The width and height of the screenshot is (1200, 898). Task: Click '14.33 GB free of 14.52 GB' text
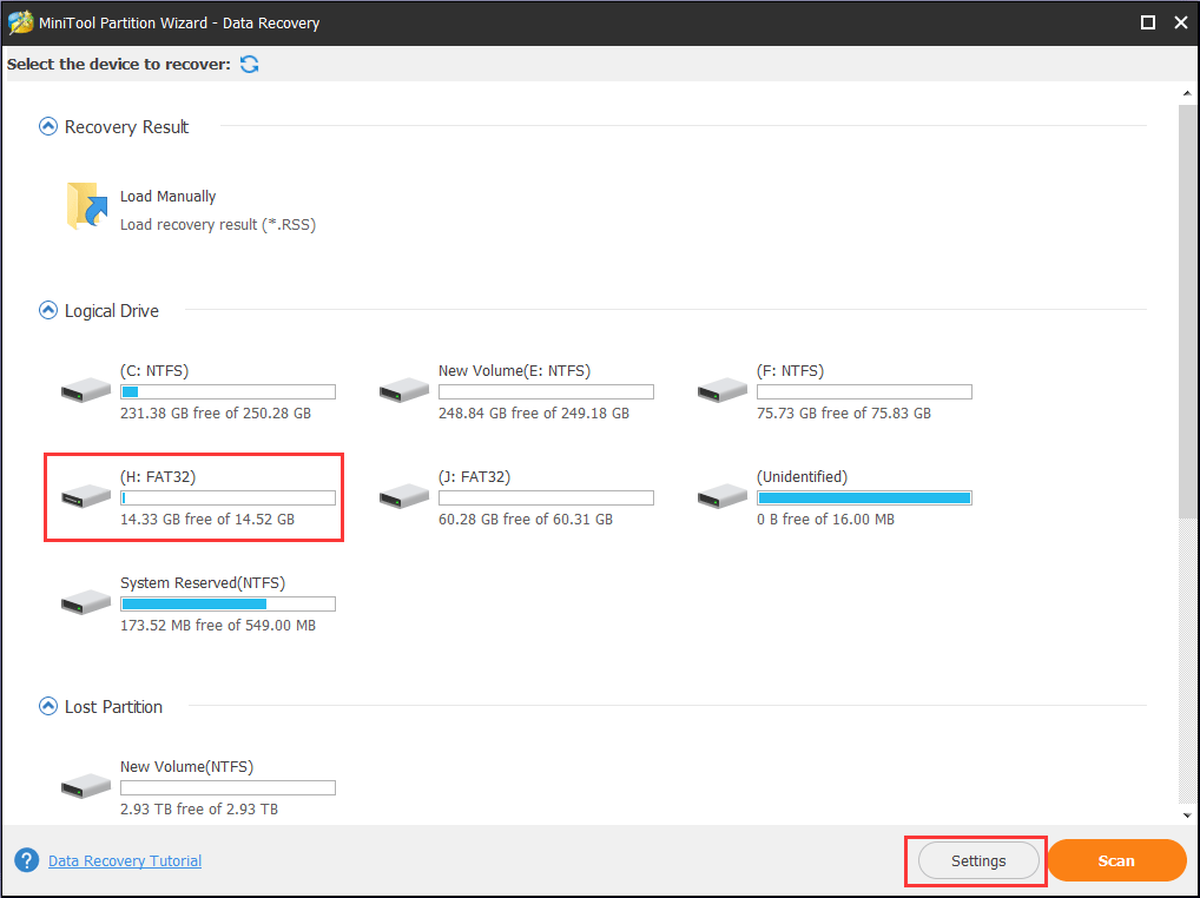207,519
